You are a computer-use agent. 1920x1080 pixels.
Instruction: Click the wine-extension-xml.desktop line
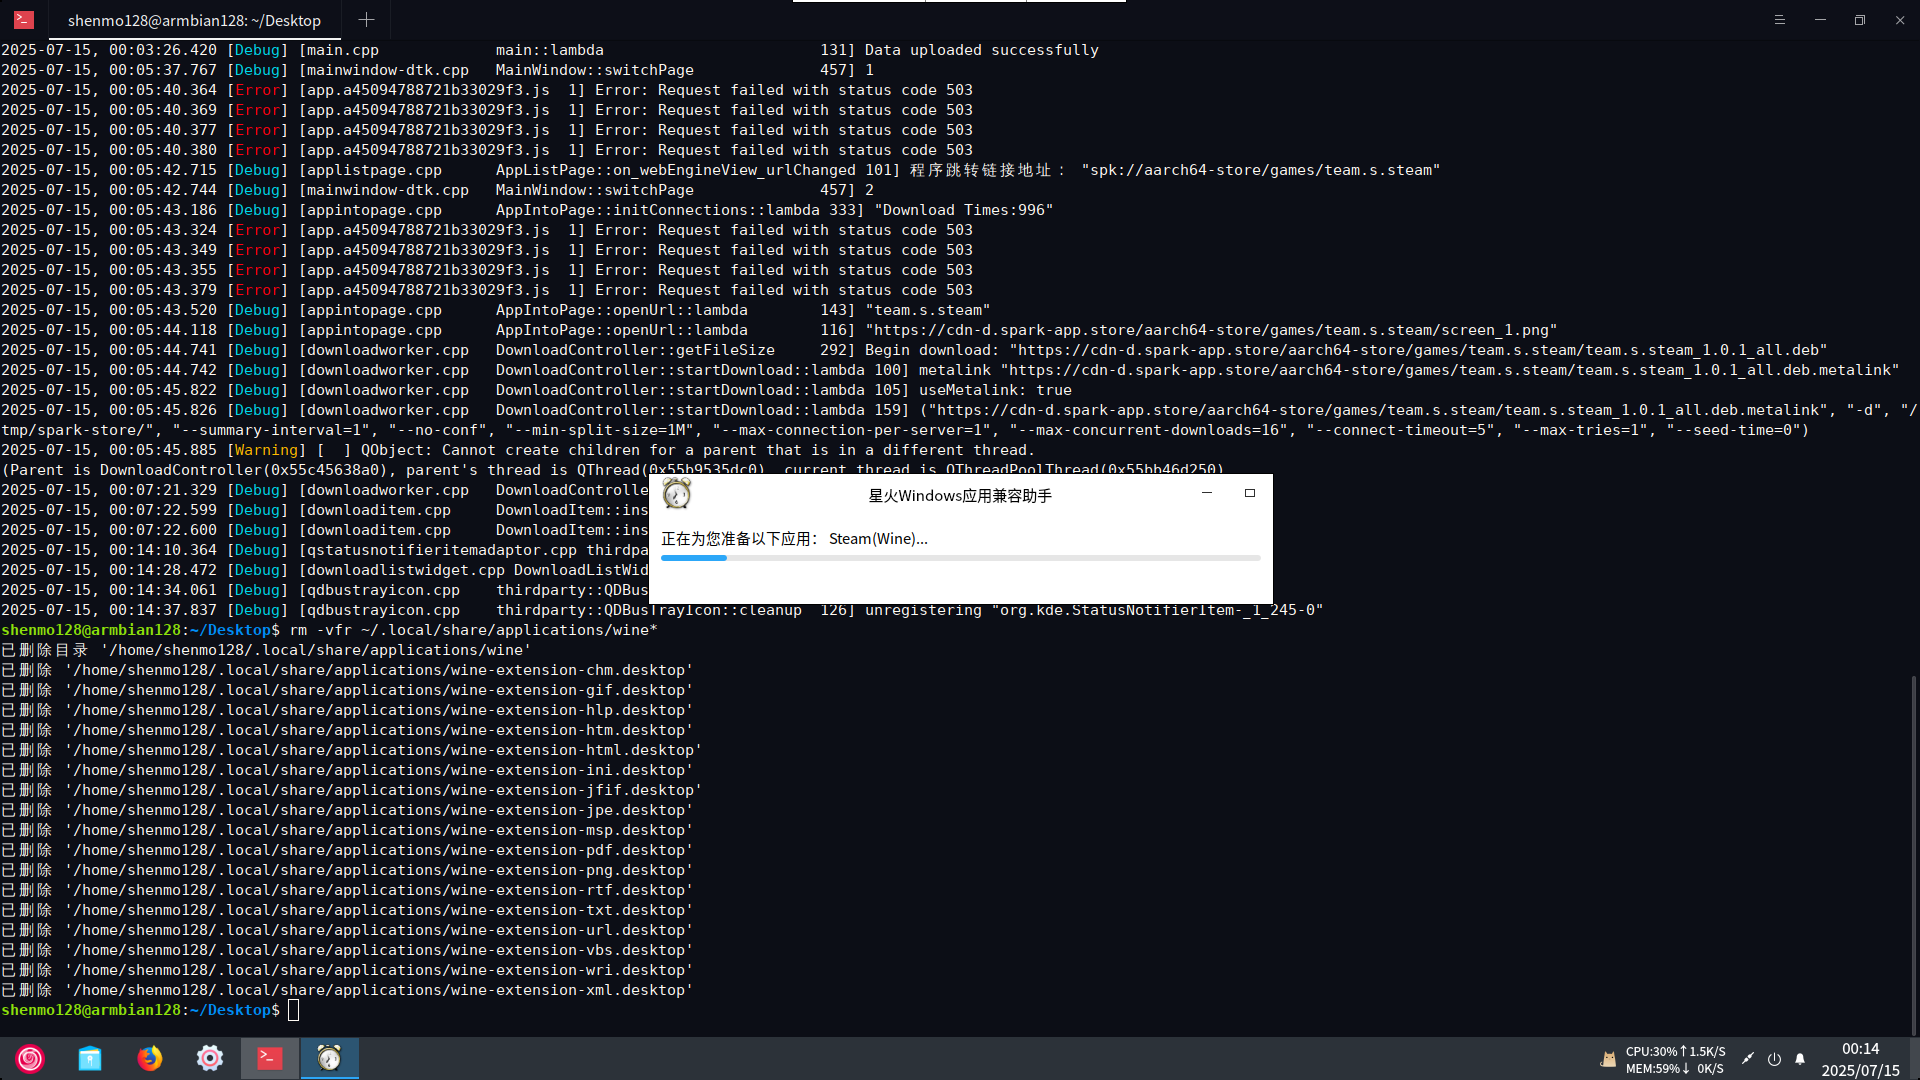tap(346, 990)
